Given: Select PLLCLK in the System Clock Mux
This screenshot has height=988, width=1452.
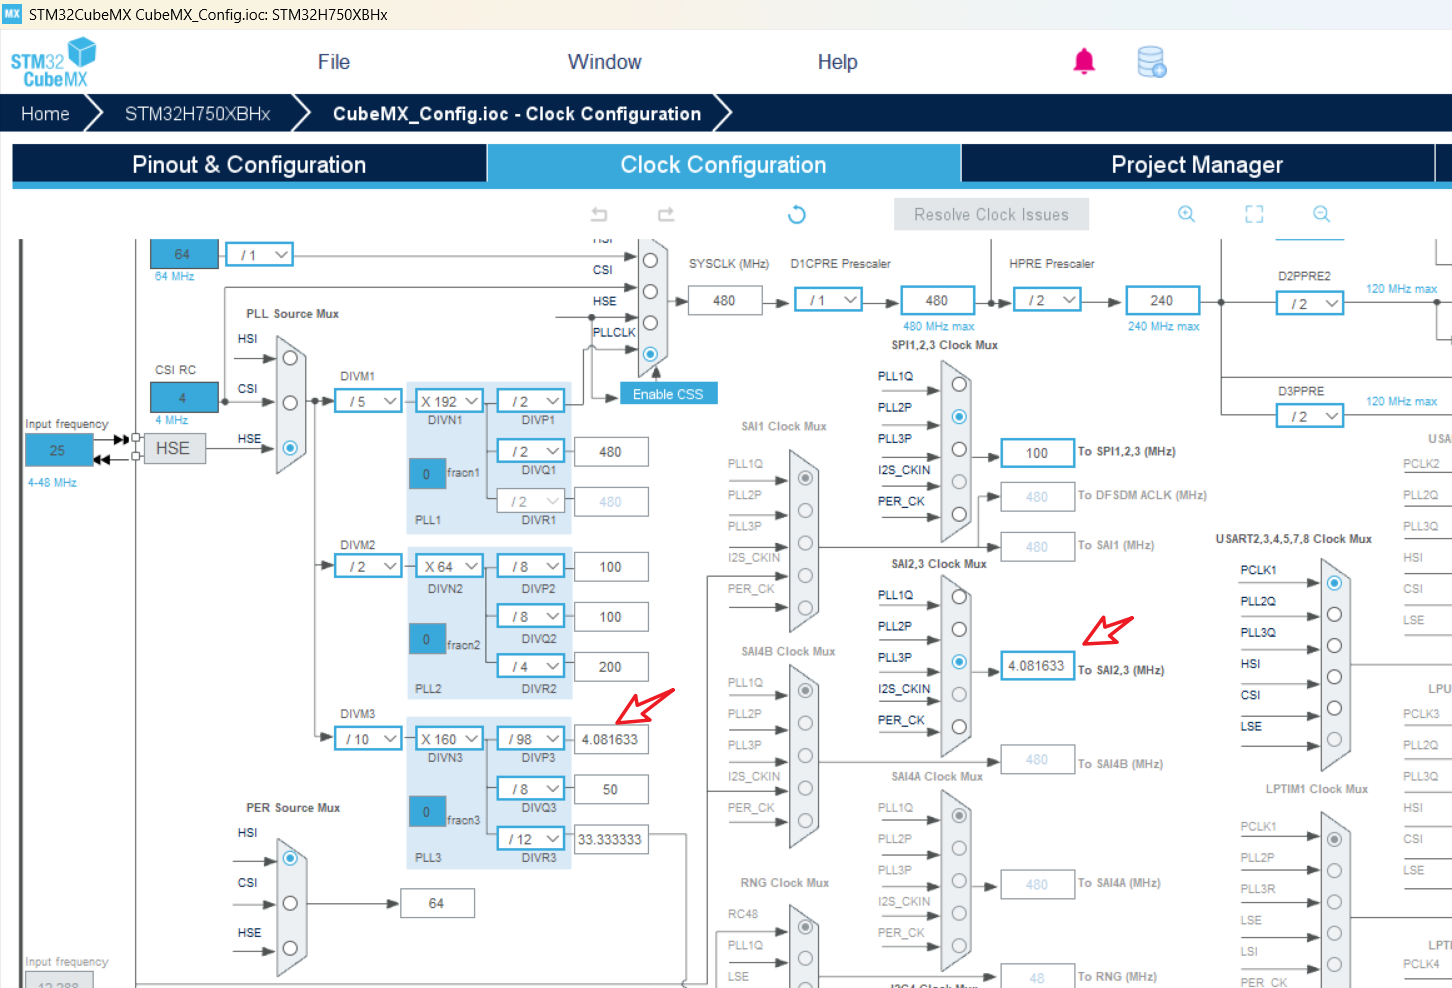Looking at the screenshot, I should (650, 354).
